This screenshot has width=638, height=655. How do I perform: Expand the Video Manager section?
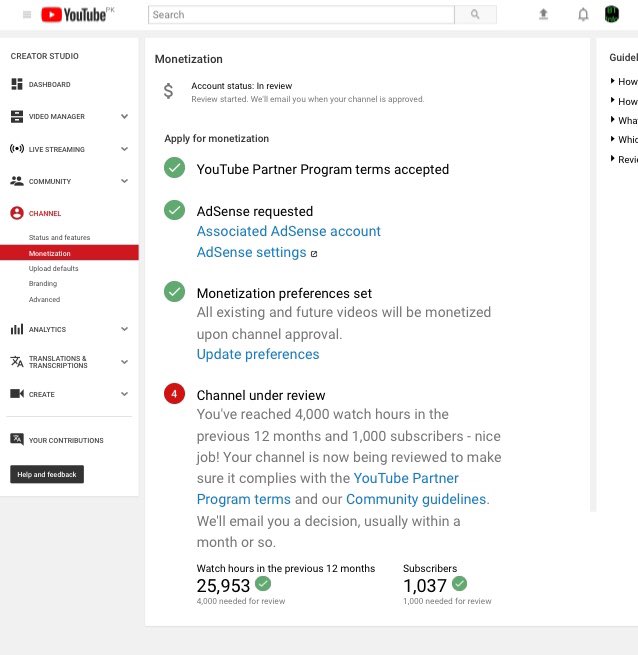click(x=125, y=117)
